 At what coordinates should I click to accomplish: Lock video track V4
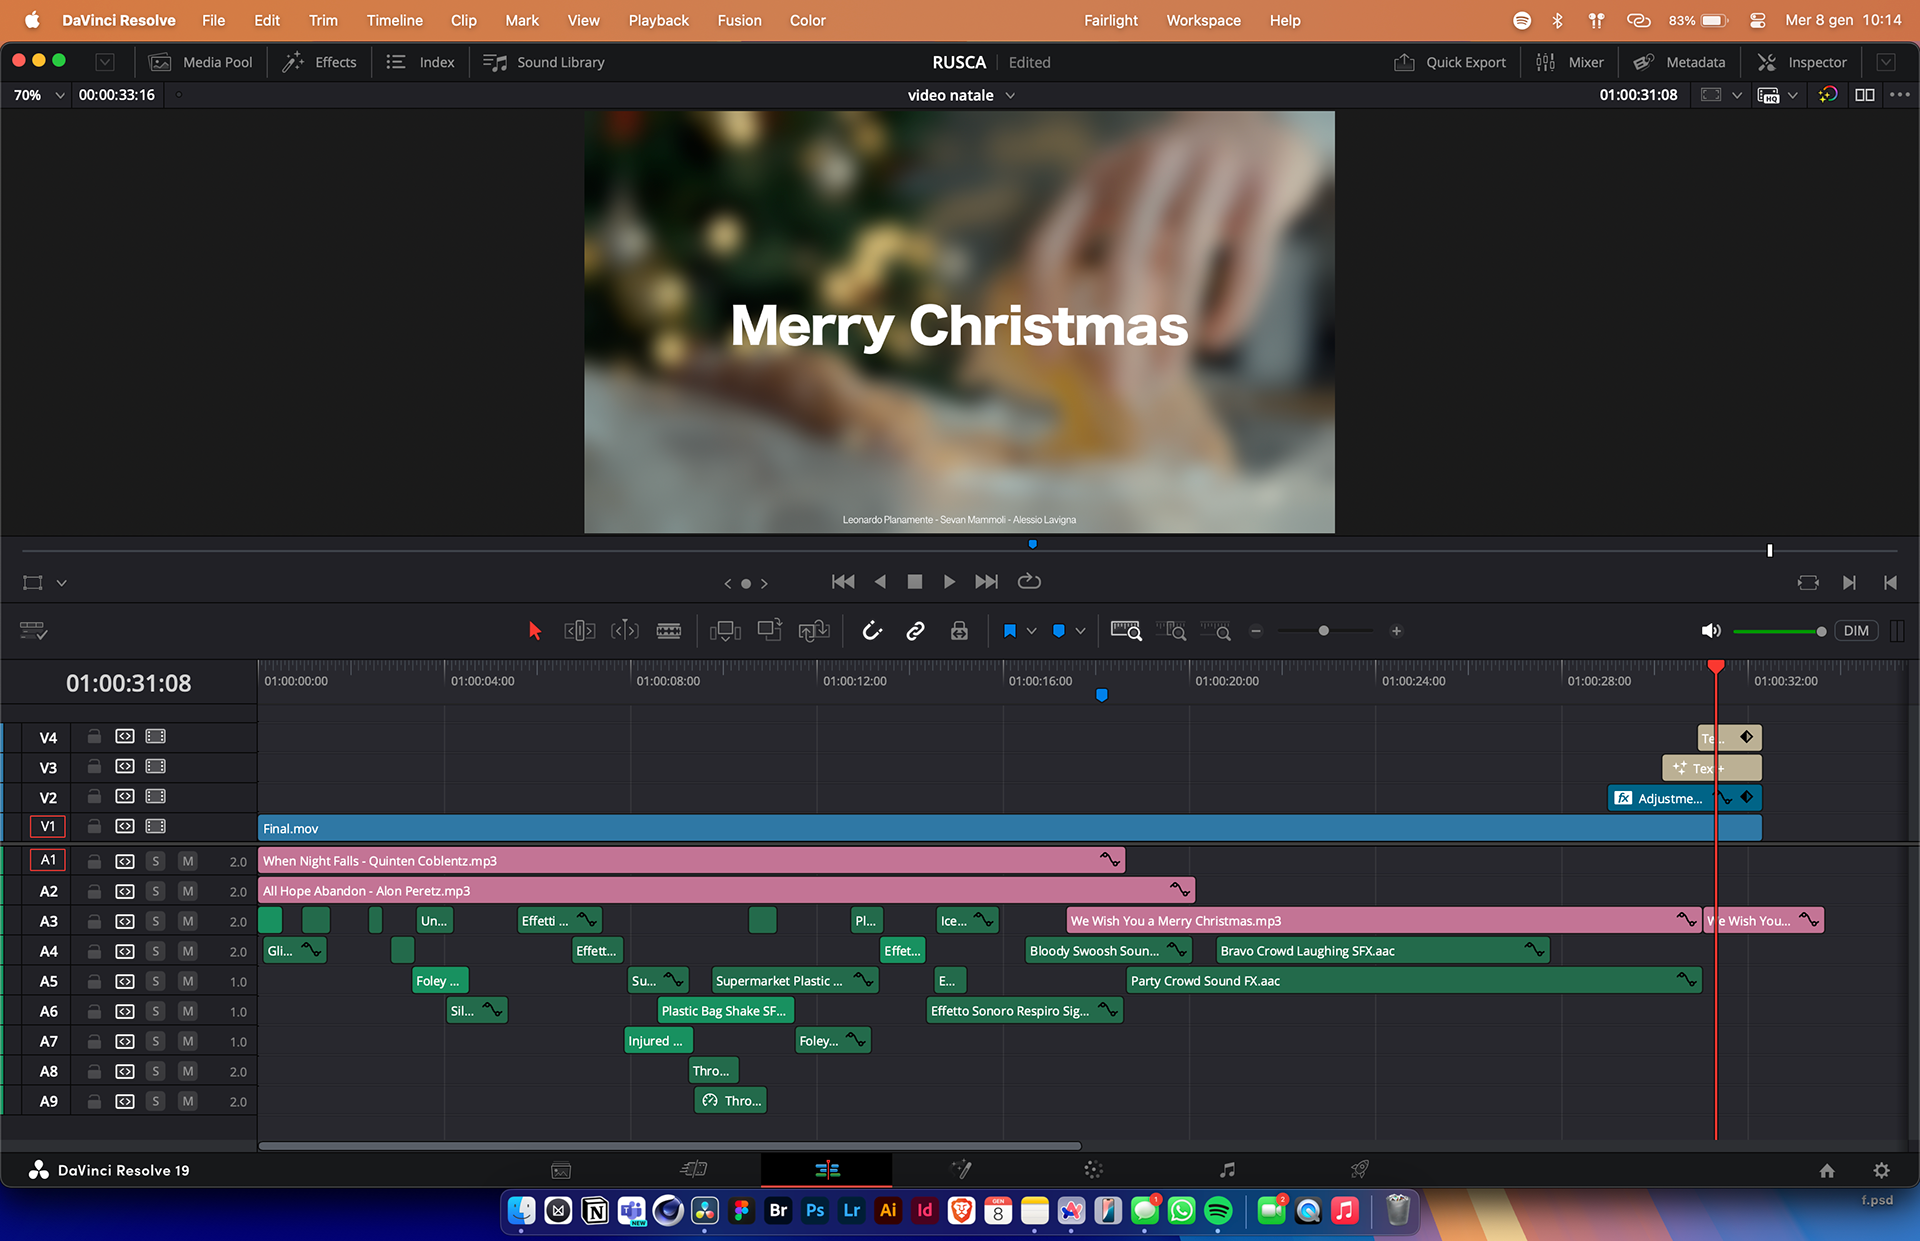[x=94, y=737]
